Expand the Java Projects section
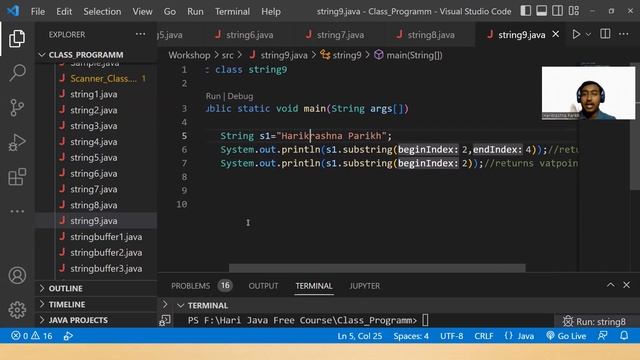 click(96, 320)
